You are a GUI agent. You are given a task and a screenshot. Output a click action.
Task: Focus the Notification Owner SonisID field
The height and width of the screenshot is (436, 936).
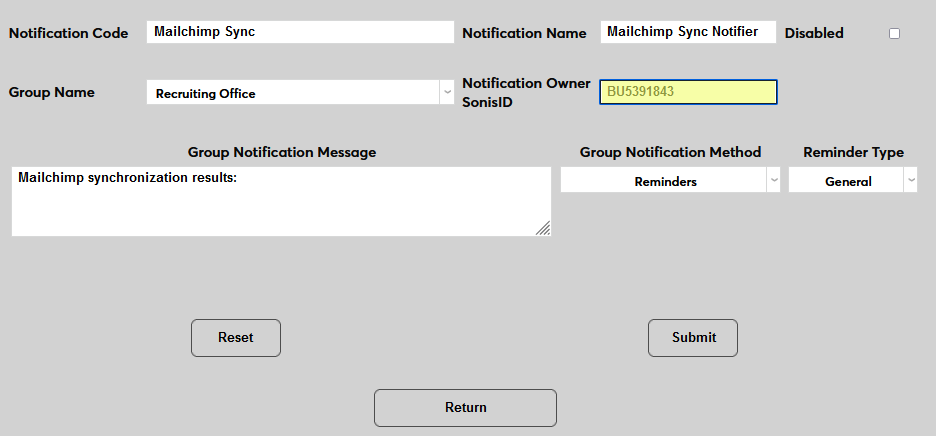(x=688, y=92)
